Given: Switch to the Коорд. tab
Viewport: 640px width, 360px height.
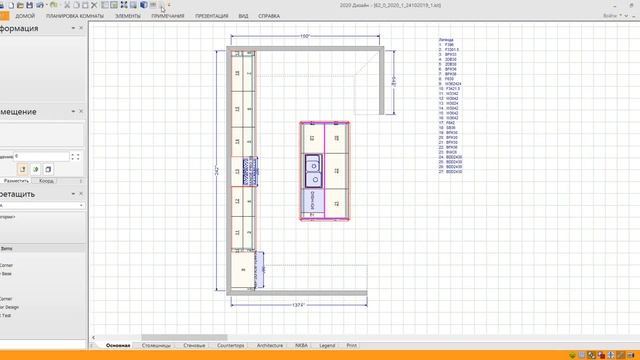Looking at the screenshot, I should (x=46, y=180).
